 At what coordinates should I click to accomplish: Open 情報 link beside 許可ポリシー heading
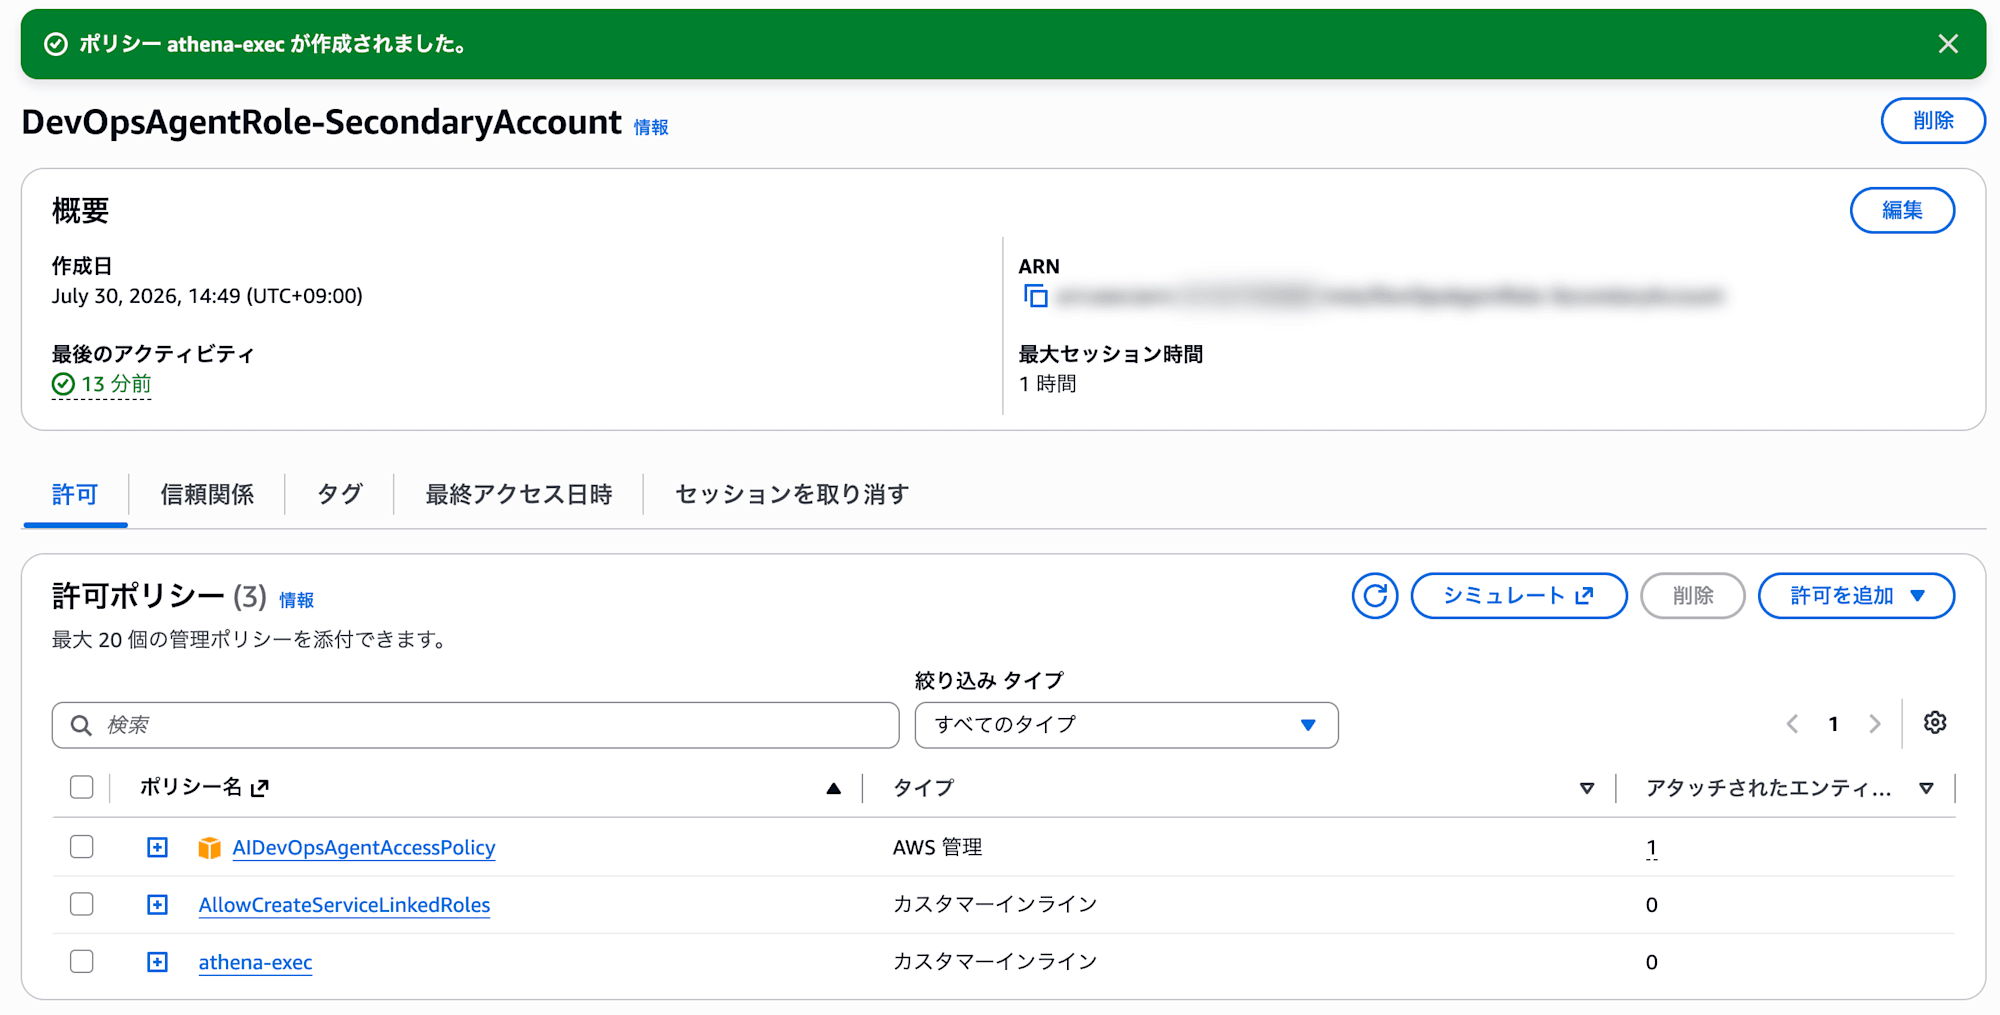point(296,600)
